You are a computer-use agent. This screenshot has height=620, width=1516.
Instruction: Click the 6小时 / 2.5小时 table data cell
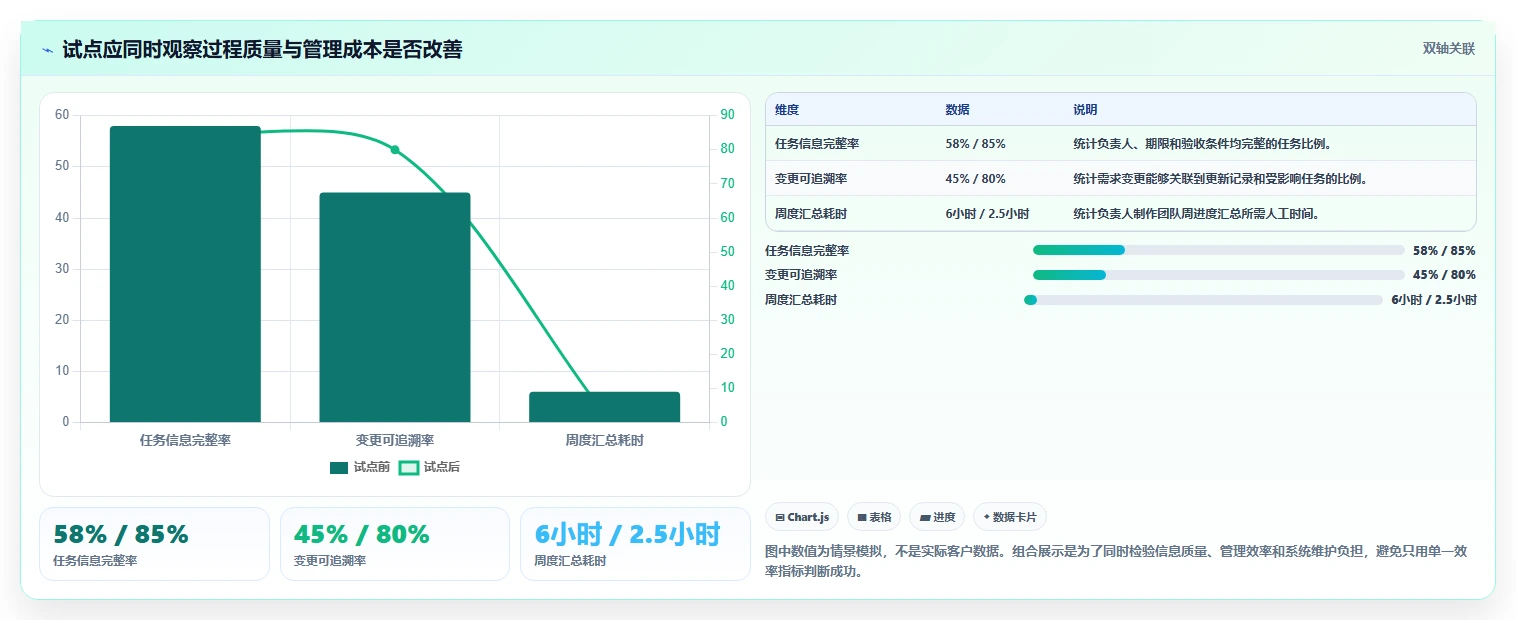click(987, 214)
